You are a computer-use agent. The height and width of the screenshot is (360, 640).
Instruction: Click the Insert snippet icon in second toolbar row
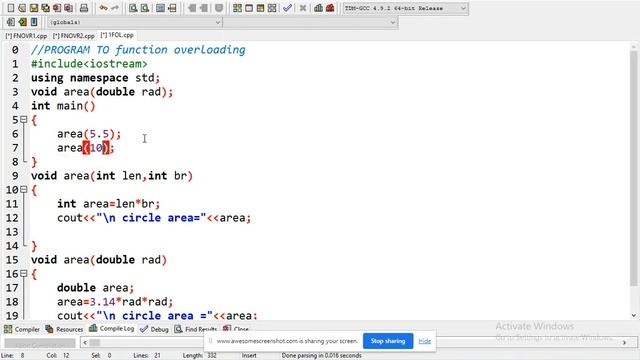(11, 22)
